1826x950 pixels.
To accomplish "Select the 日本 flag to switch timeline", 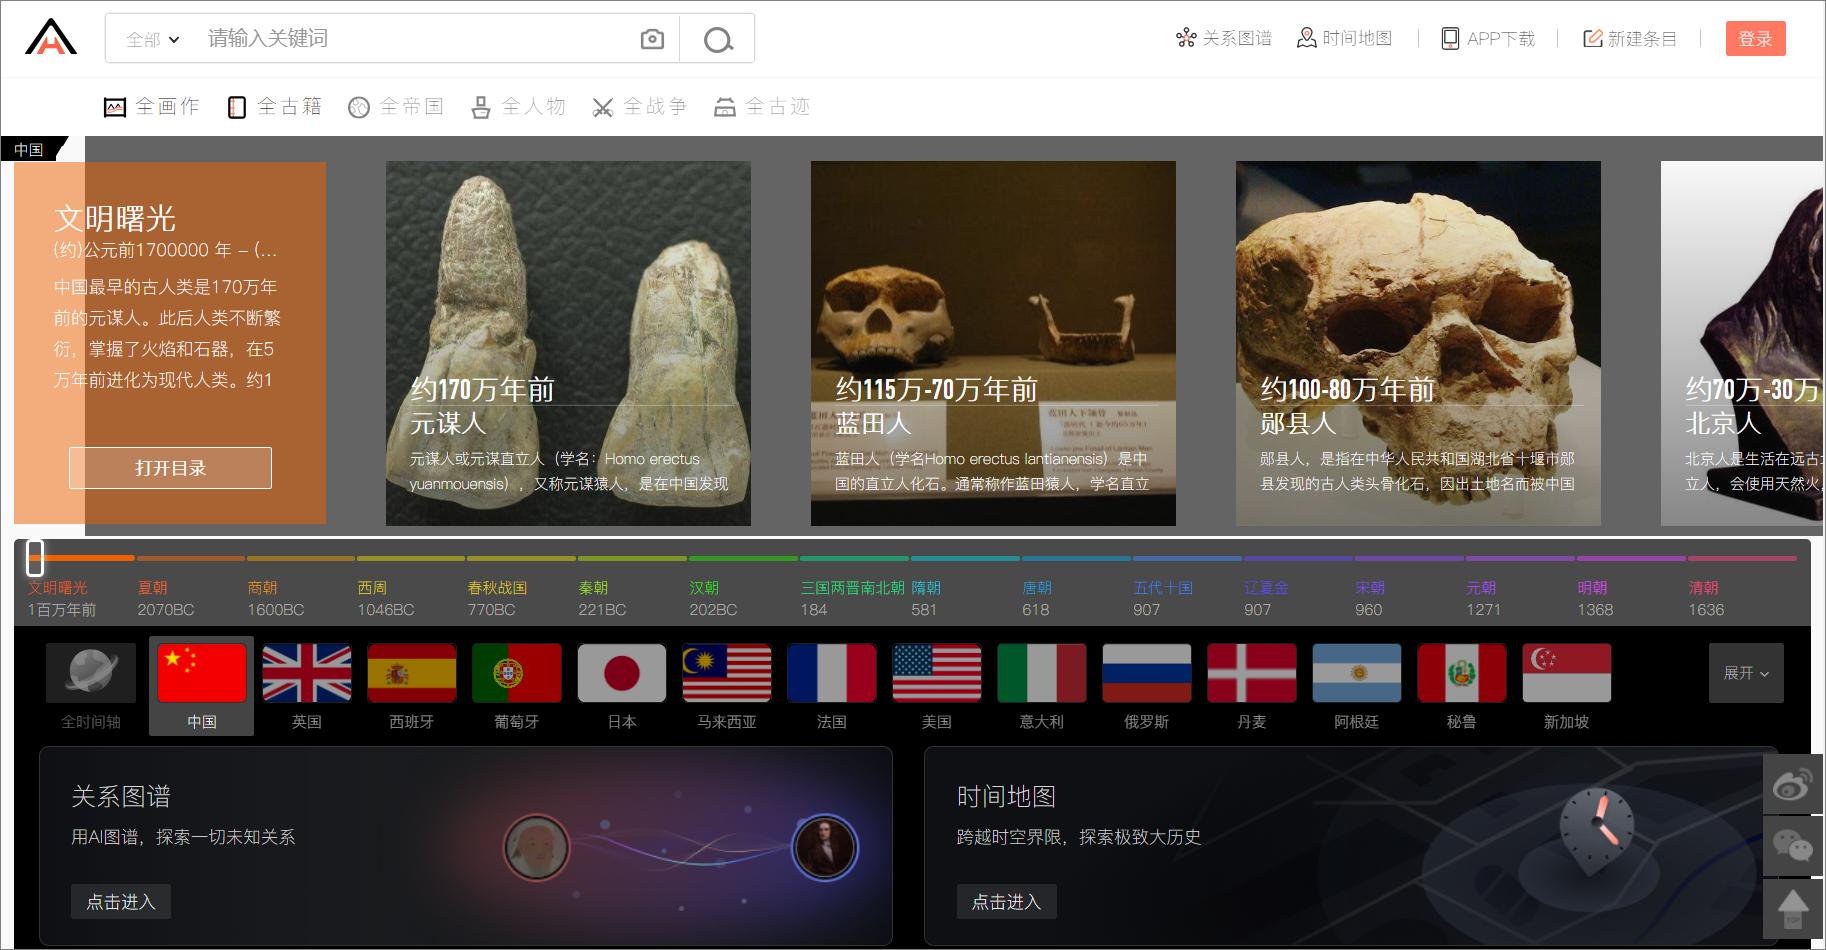I will (621, 673).
